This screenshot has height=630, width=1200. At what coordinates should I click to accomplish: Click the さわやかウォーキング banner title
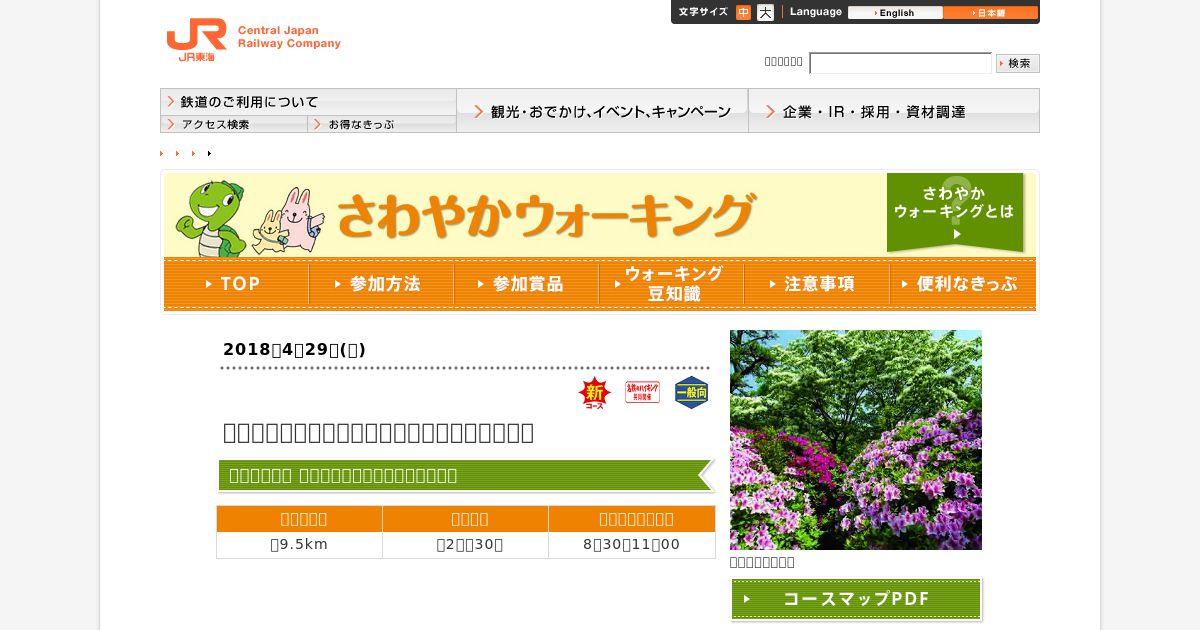pos(545,215)
